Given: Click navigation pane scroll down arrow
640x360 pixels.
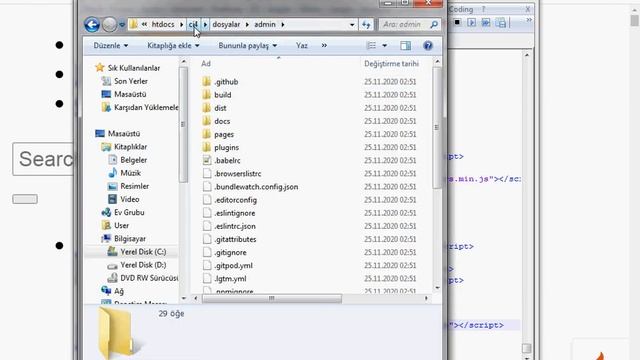Looking at the screenshot, I should pos(183,298).
